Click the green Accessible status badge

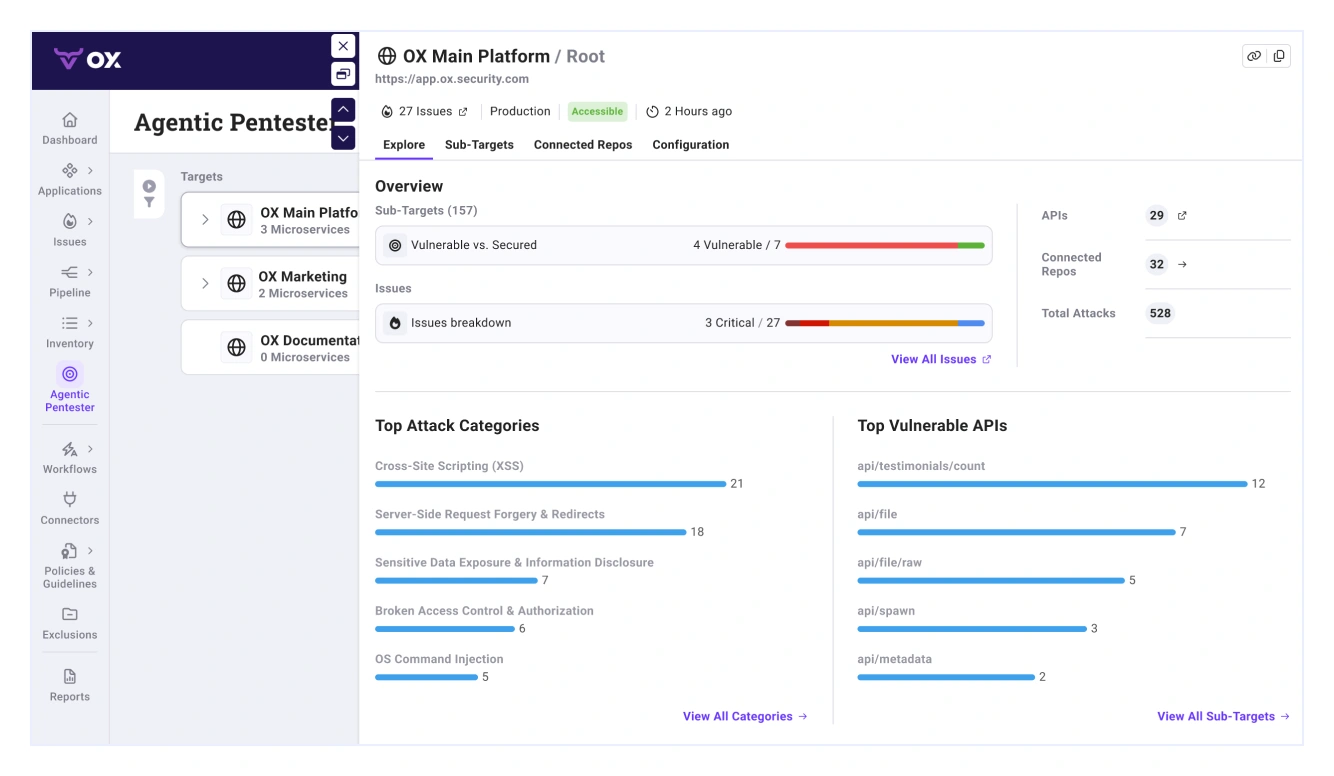click(x=597, y=112)
